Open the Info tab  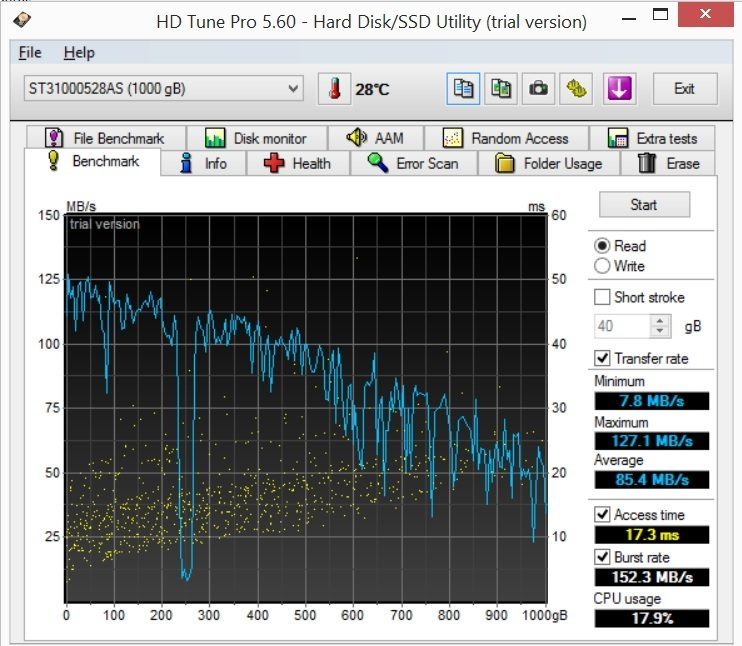(203, 163)
